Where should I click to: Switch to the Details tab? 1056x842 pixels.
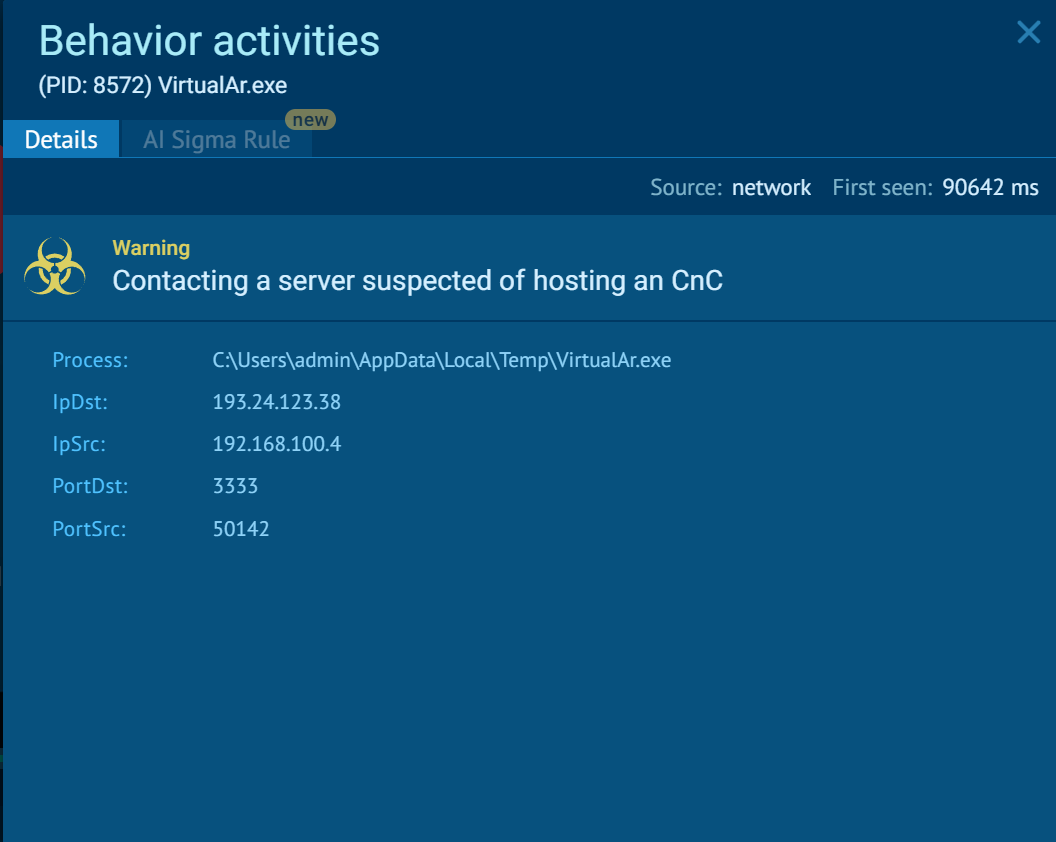point(61,139)
